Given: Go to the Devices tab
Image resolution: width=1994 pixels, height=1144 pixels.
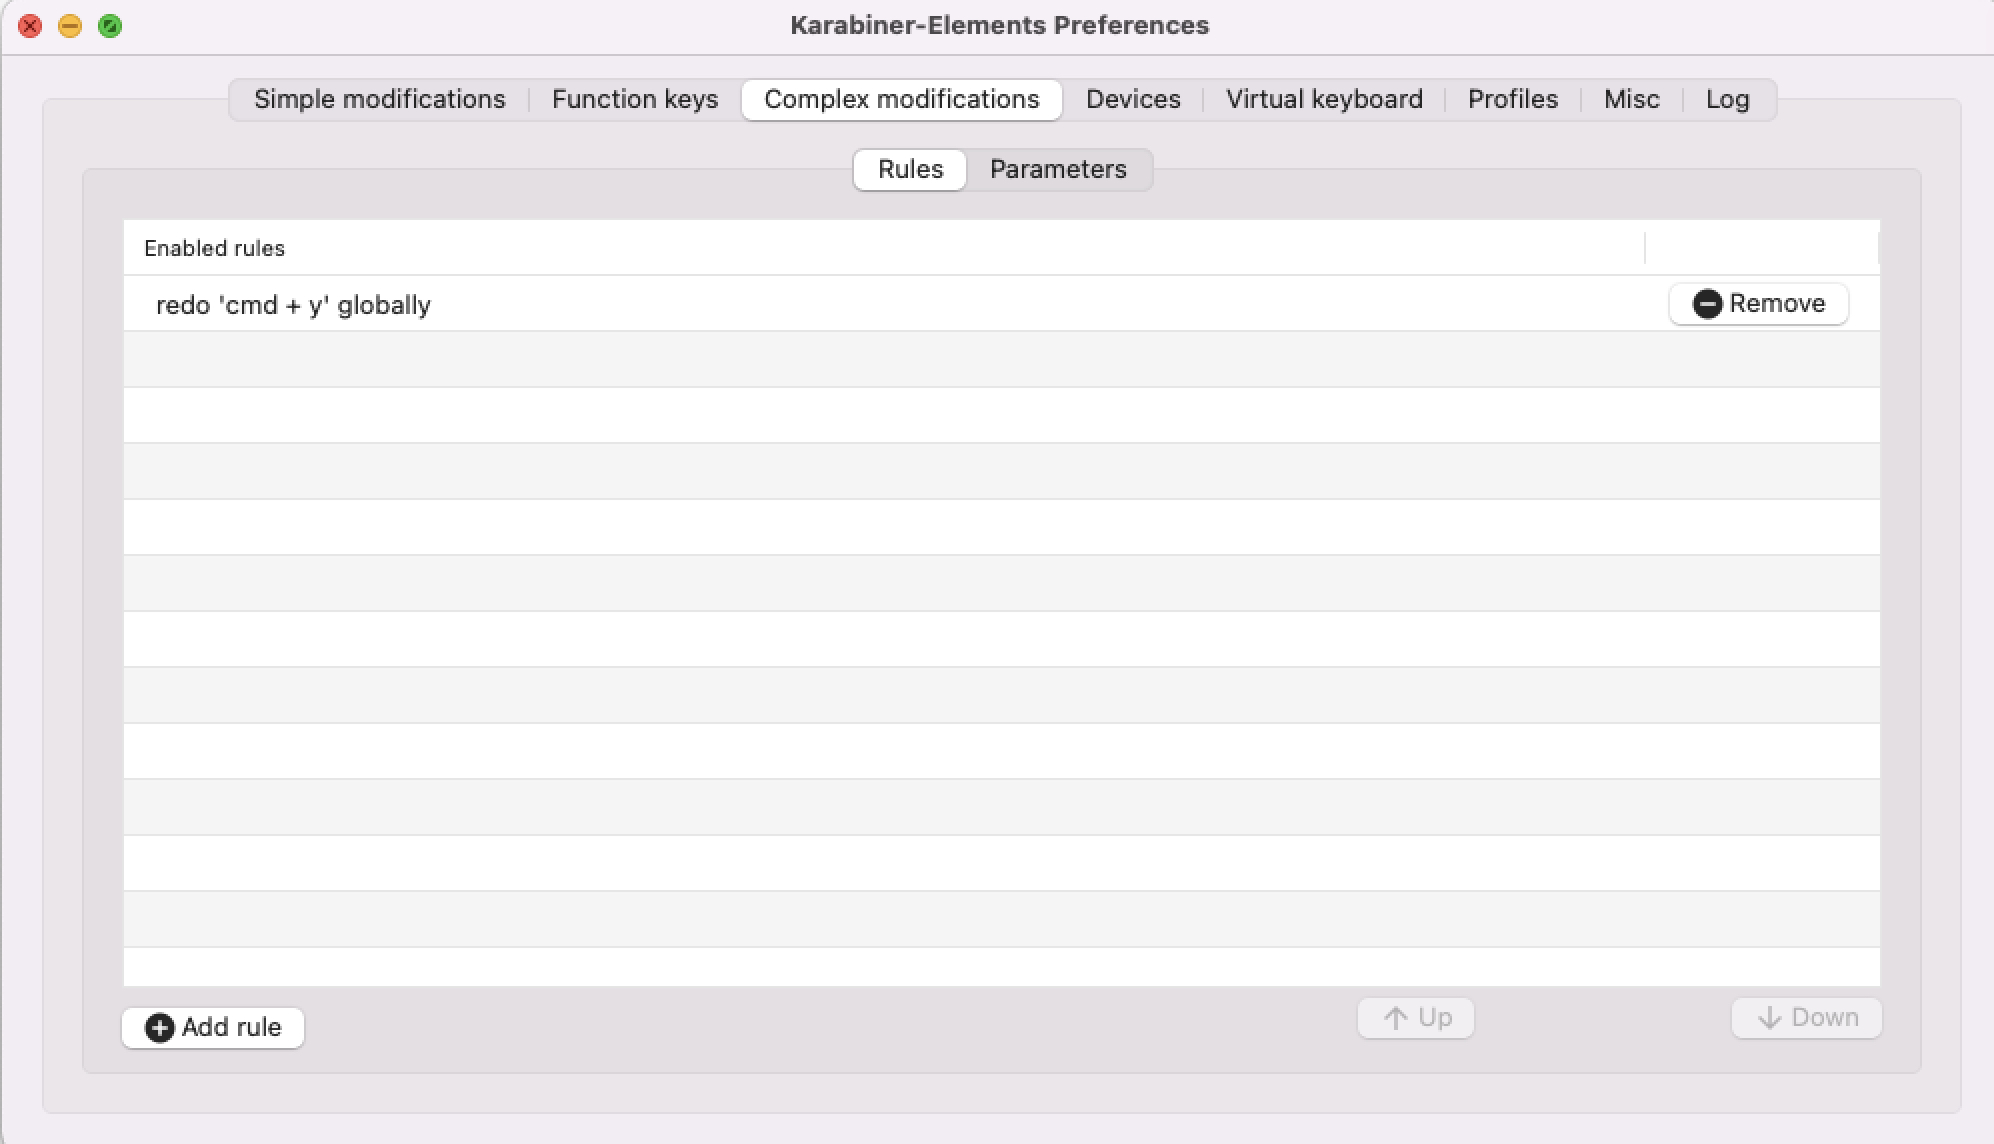Looking at the screenshot, I should click(x=1133, y=99).
